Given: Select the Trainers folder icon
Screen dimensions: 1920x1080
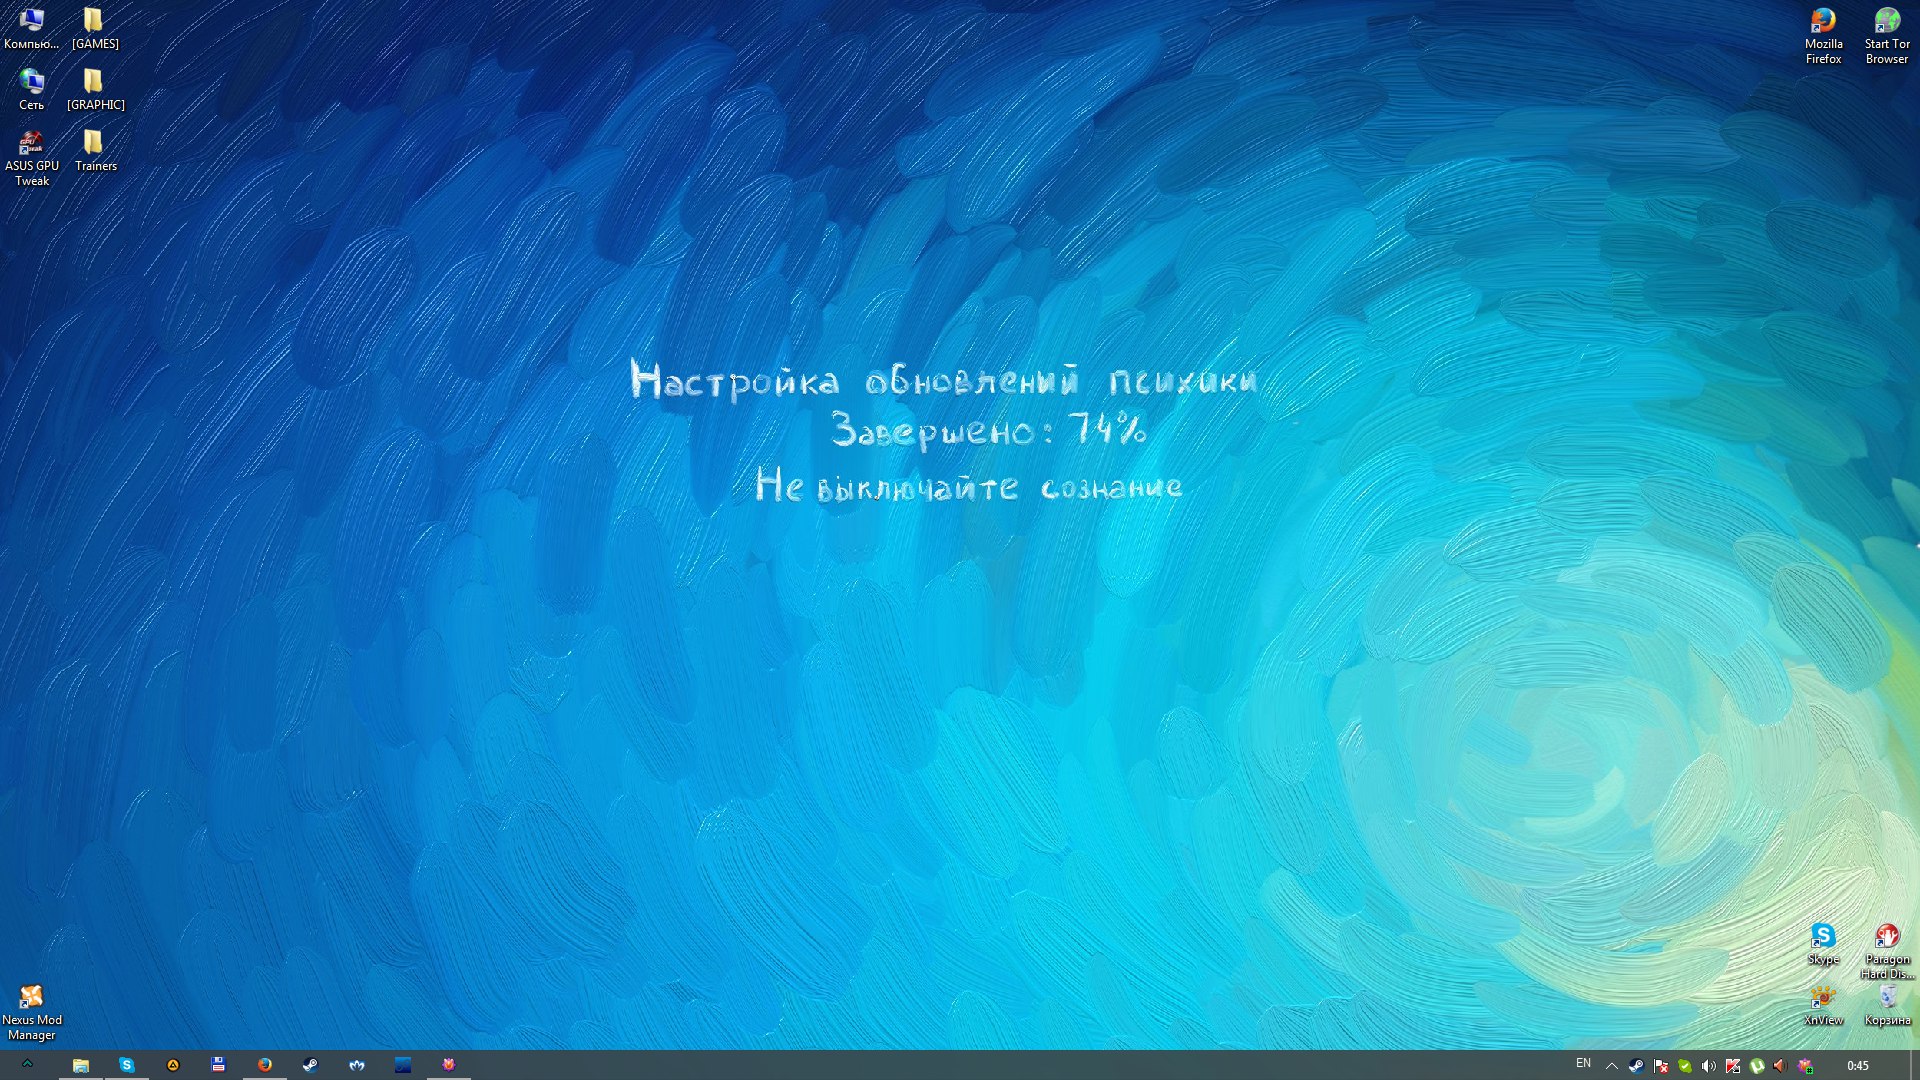Looking at the screenshot, I should pos(94,144).
